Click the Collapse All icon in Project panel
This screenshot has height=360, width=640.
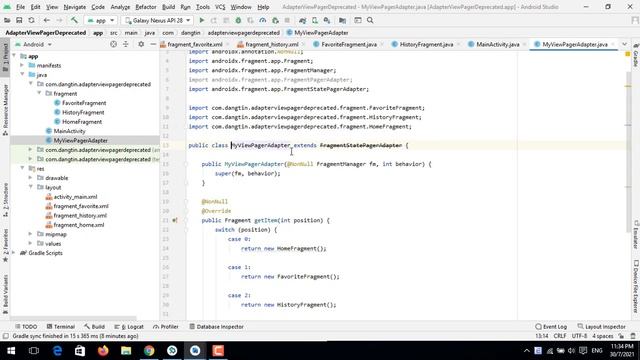[126, 44]
